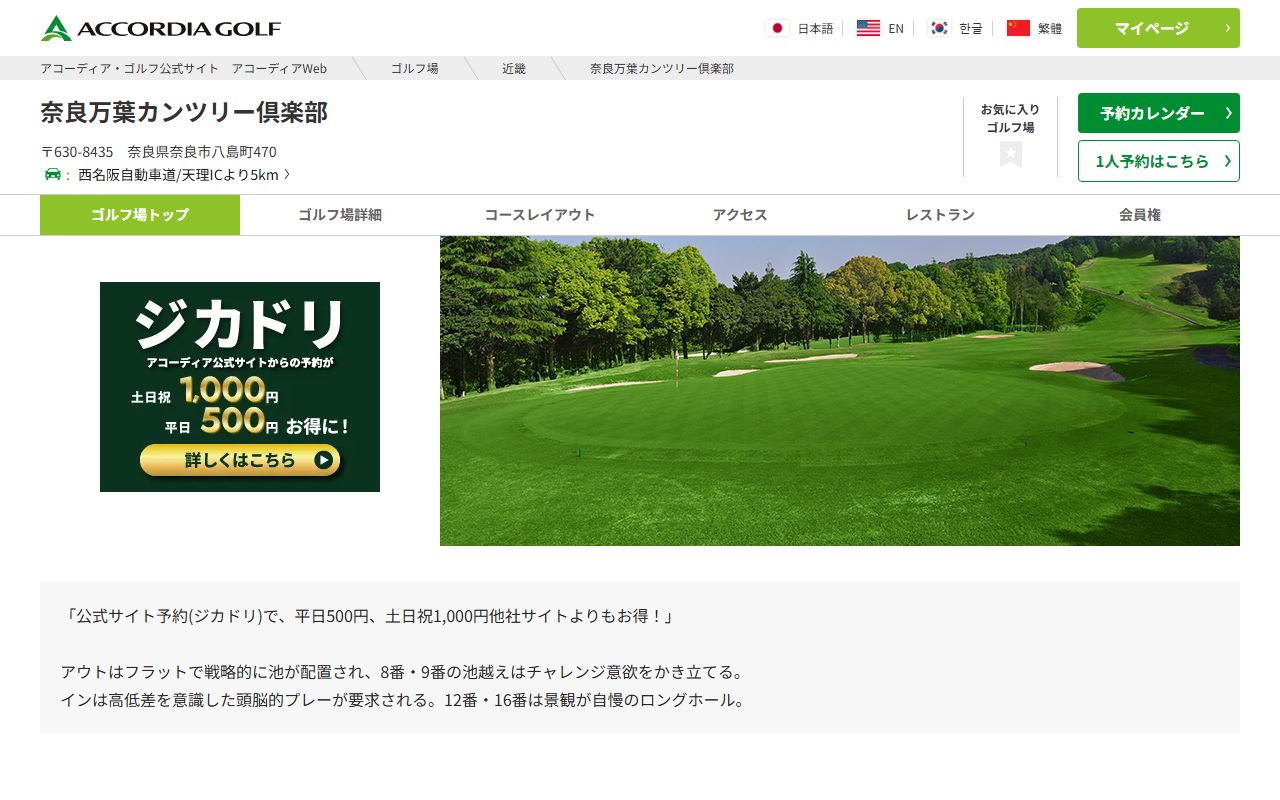Switch language to 繁體
This screenshot has width=1280, height=800.
pyautogui.click(x=1050, y=28)
